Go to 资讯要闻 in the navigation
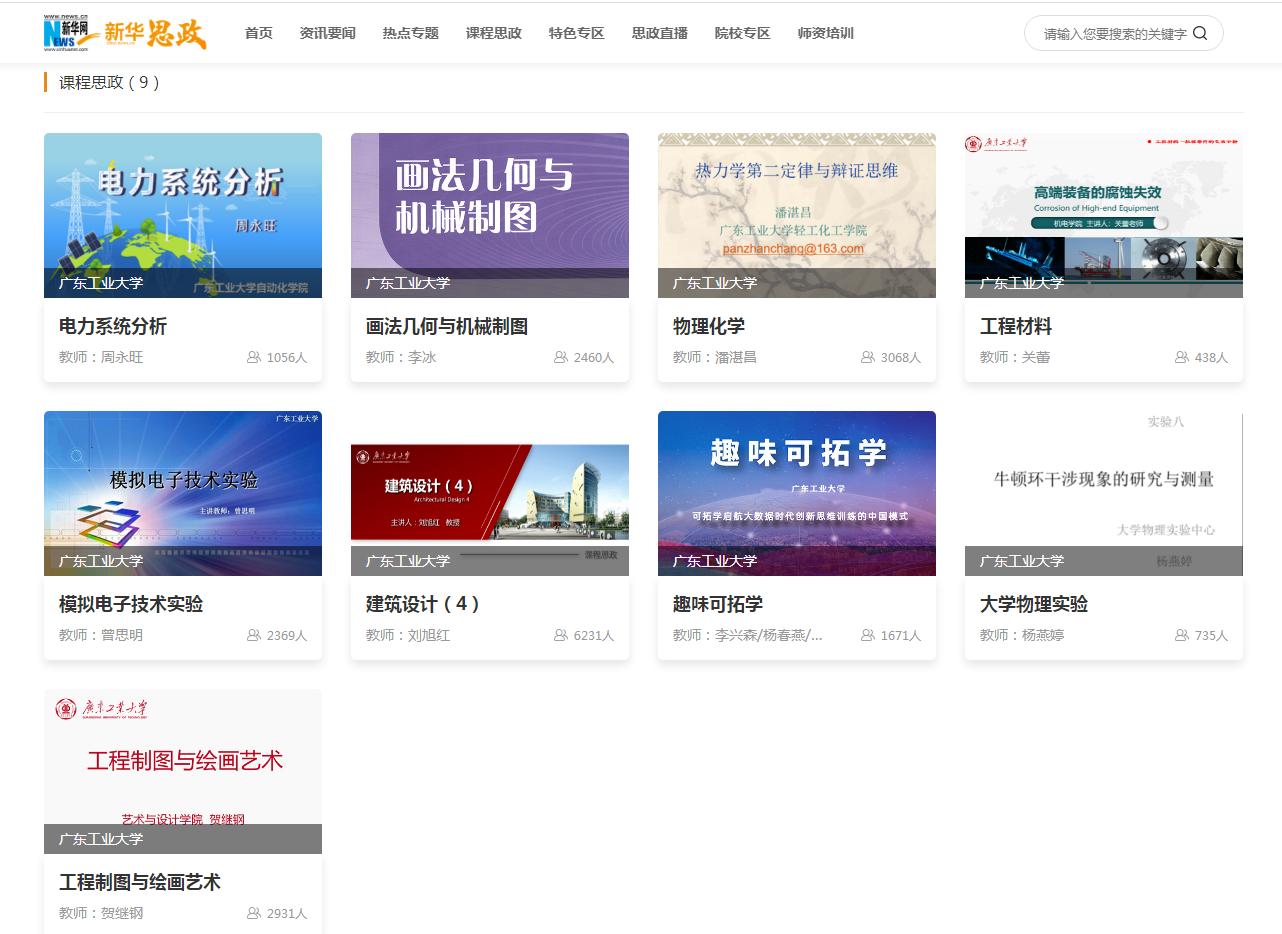The width and height of the screenshot is (1282, 934). pos(327,33)
